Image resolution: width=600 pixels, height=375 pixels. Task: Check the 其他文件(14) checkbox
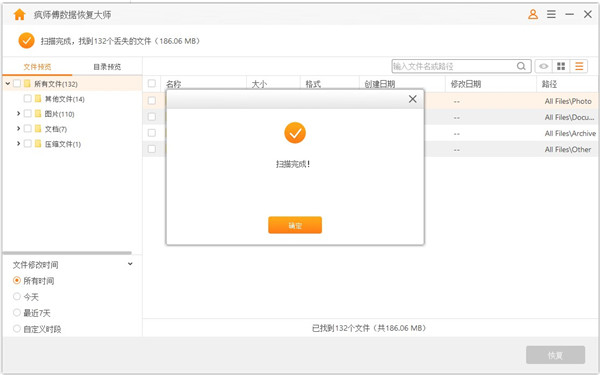(x=28, y=99)
